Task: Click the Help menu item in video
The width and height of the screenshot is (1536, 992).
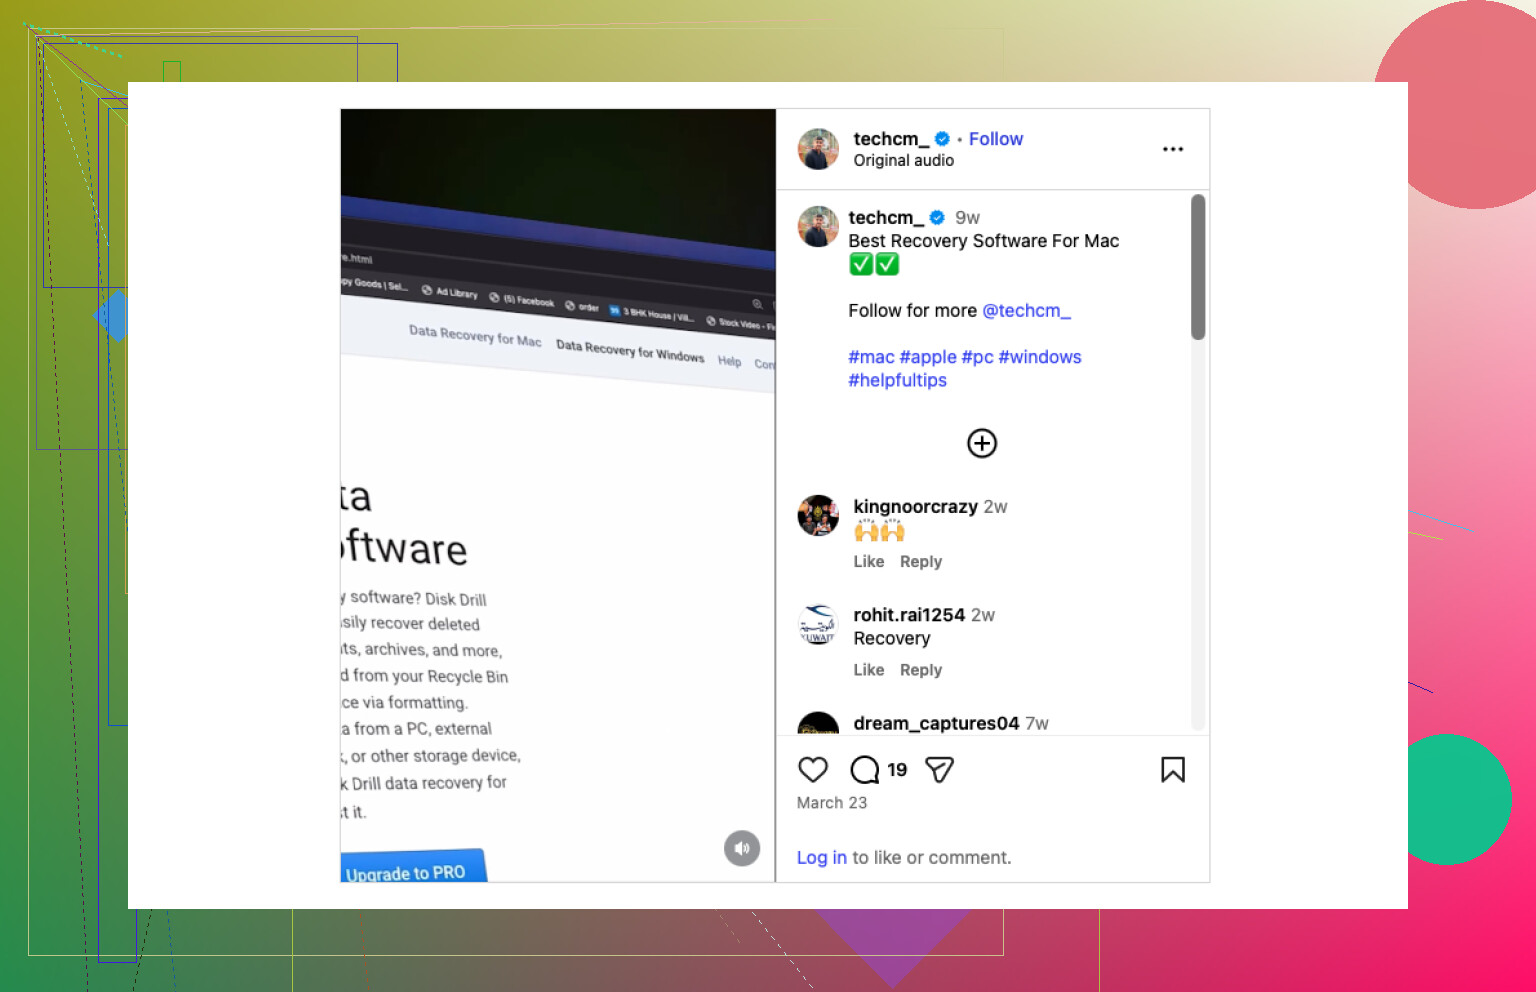Action: 730,361
